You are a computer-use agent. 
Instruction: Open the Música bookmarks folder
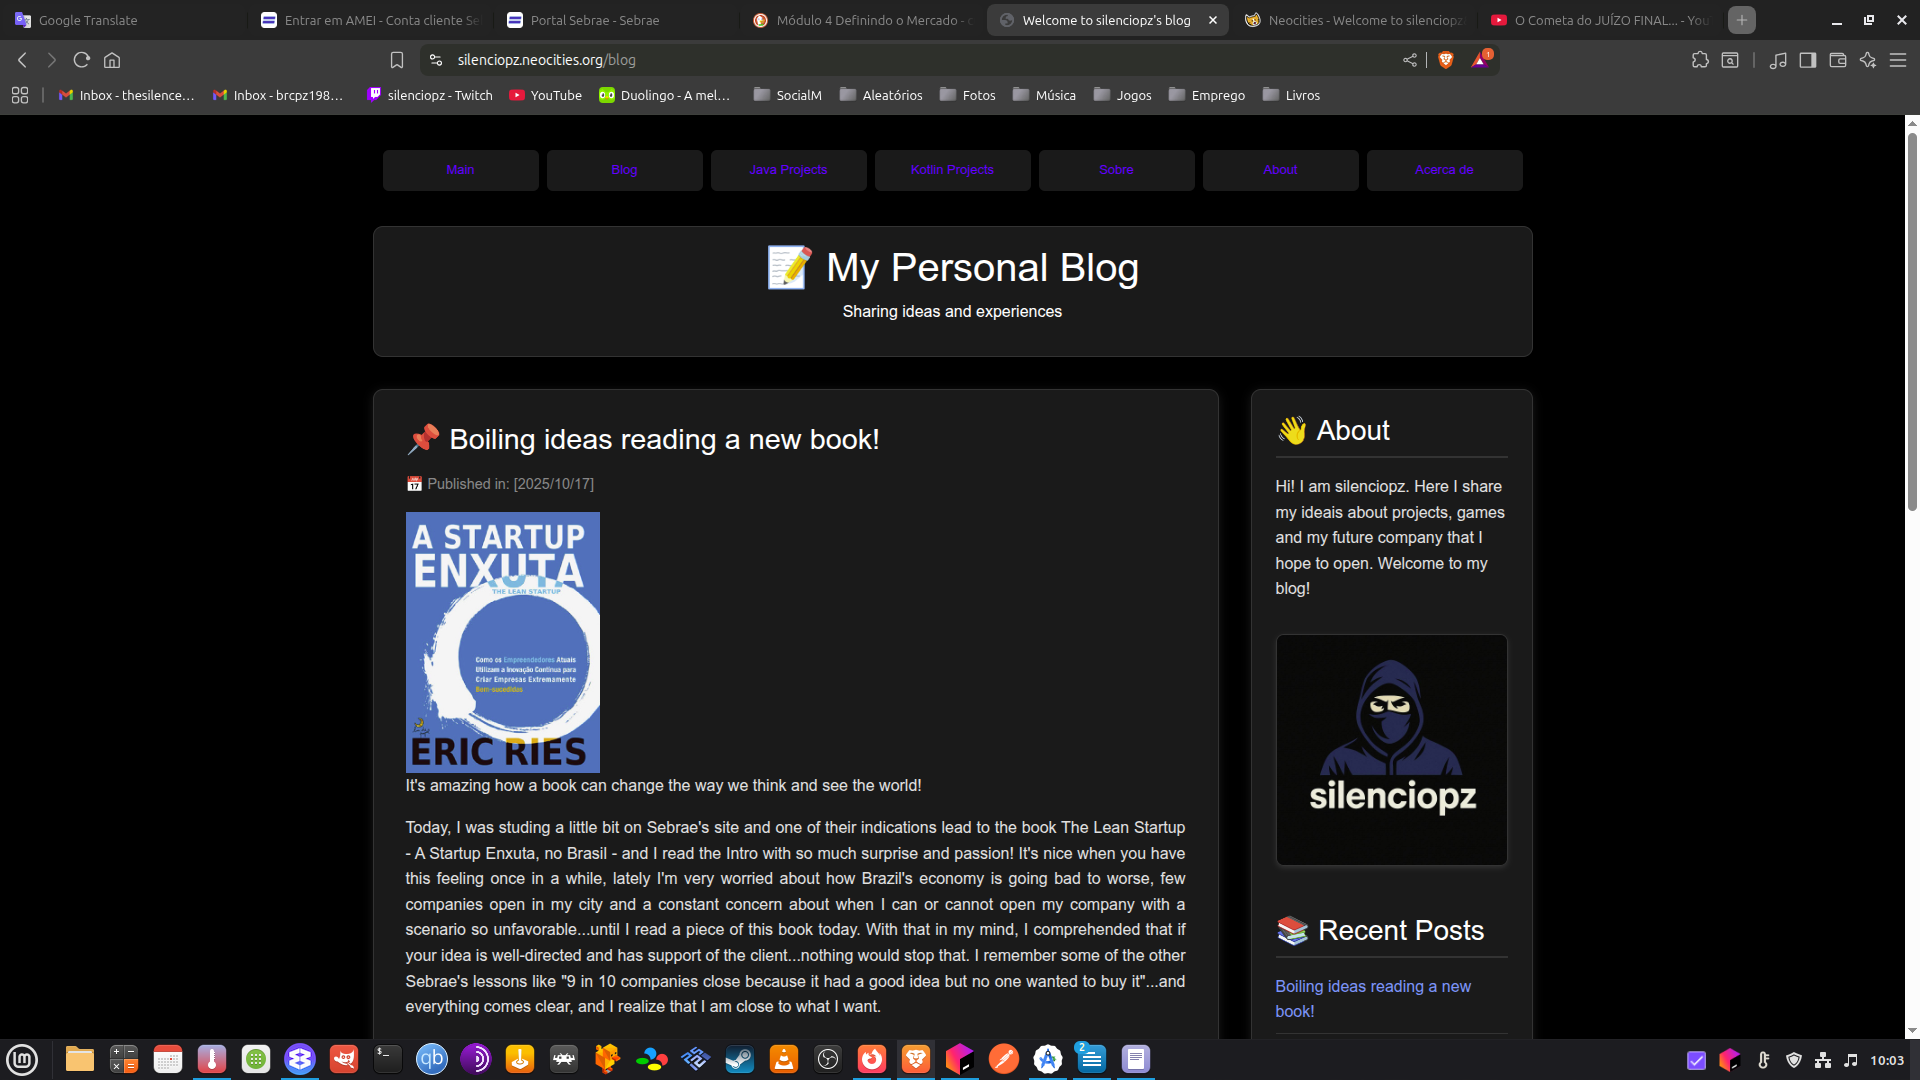click(1044, 95)
